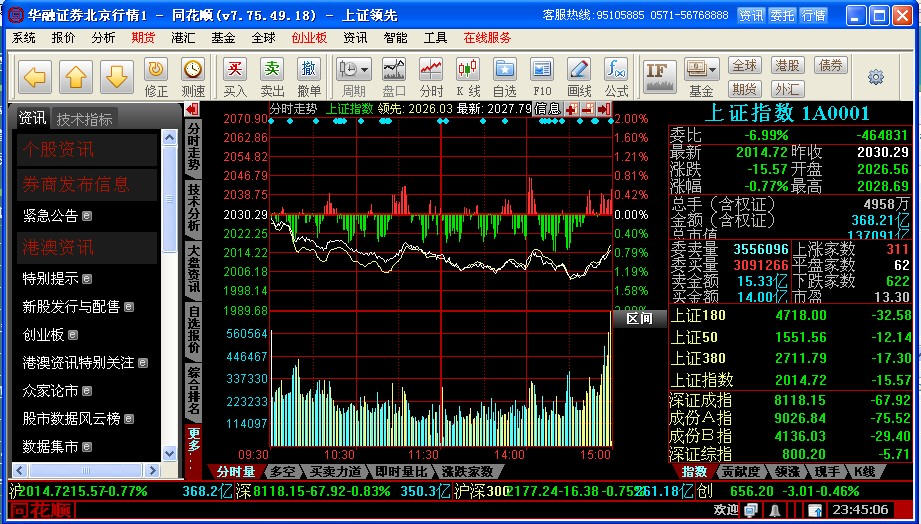
Task: Click the red plus chart zoom icon
Action: [572, 109]
